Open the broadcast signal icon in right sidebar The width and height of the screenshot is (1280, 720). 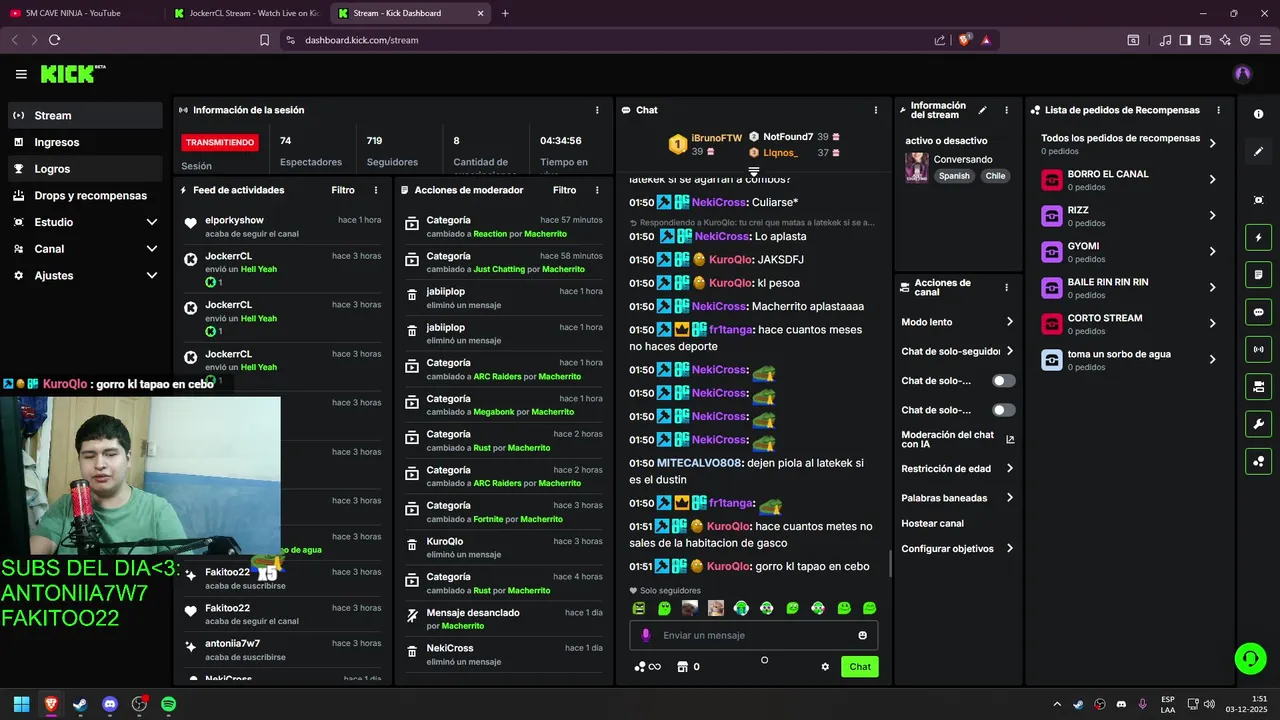click(x=1258, y=349)
